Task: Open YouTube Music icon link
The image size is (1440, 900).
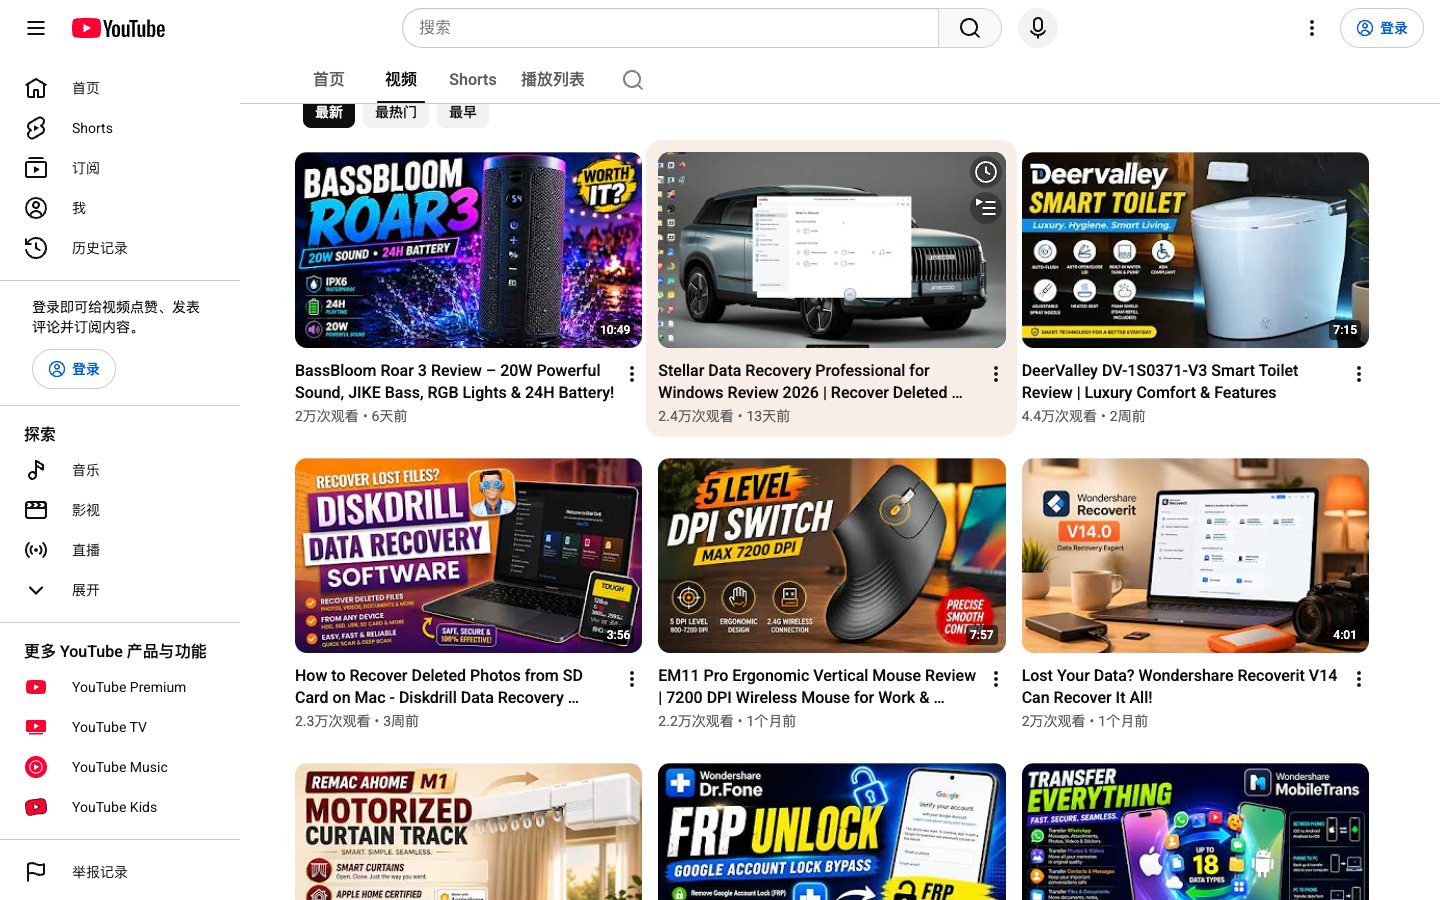Action: tap(36, 767)
